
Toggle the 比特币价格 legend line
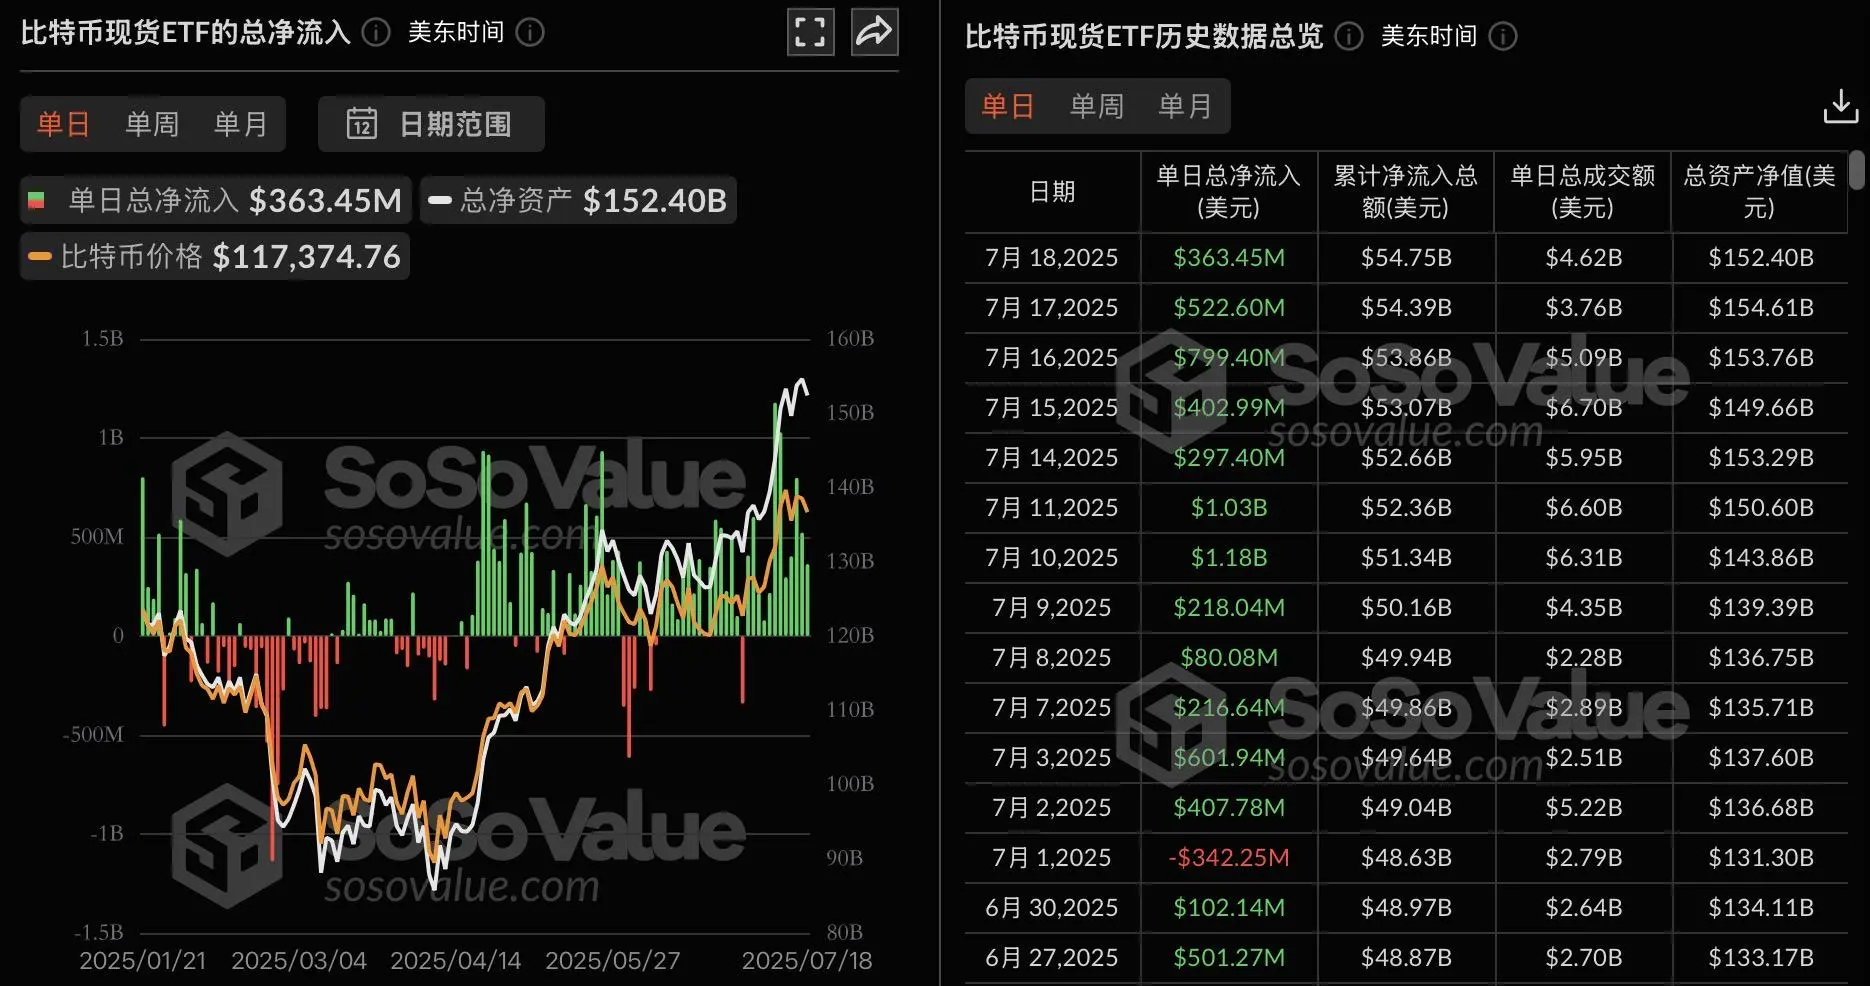pyautogui.click(x=214, y=256)
